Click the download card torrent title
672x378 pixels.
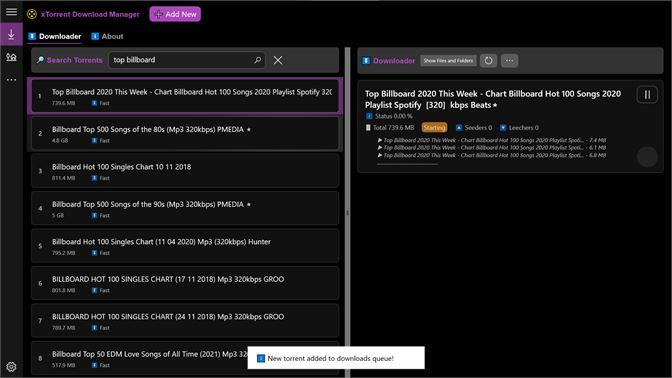pos(493,99)
